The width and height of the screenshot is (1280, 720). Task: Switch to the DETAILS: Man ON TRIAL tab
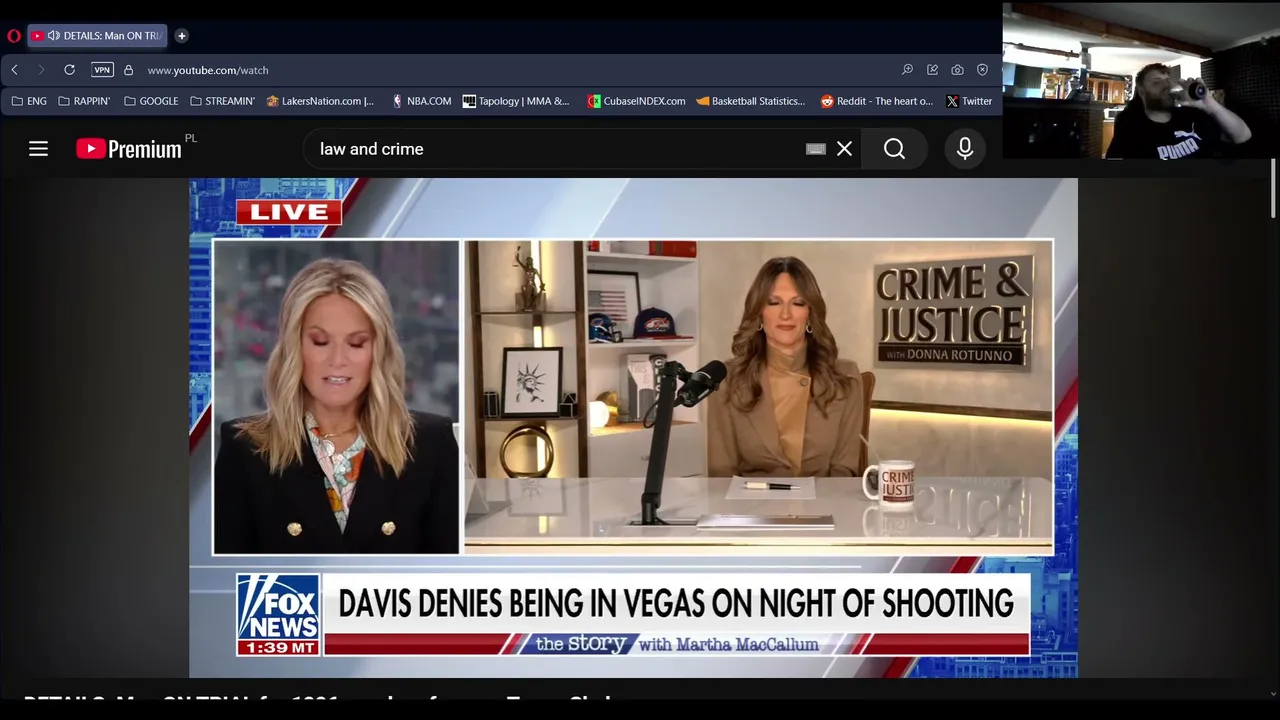pos(97,36)
